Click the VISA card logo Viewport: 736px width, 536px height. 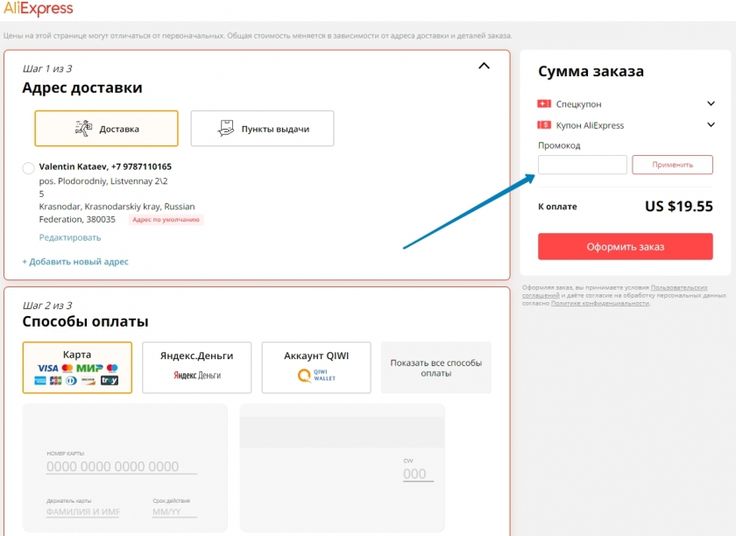point(47,368)
